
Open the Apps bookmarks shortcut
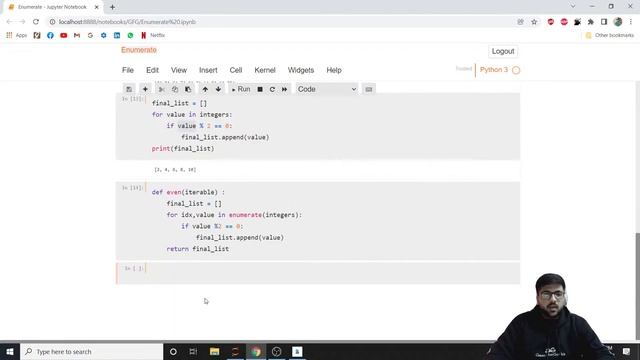click(x=16, y=36)
